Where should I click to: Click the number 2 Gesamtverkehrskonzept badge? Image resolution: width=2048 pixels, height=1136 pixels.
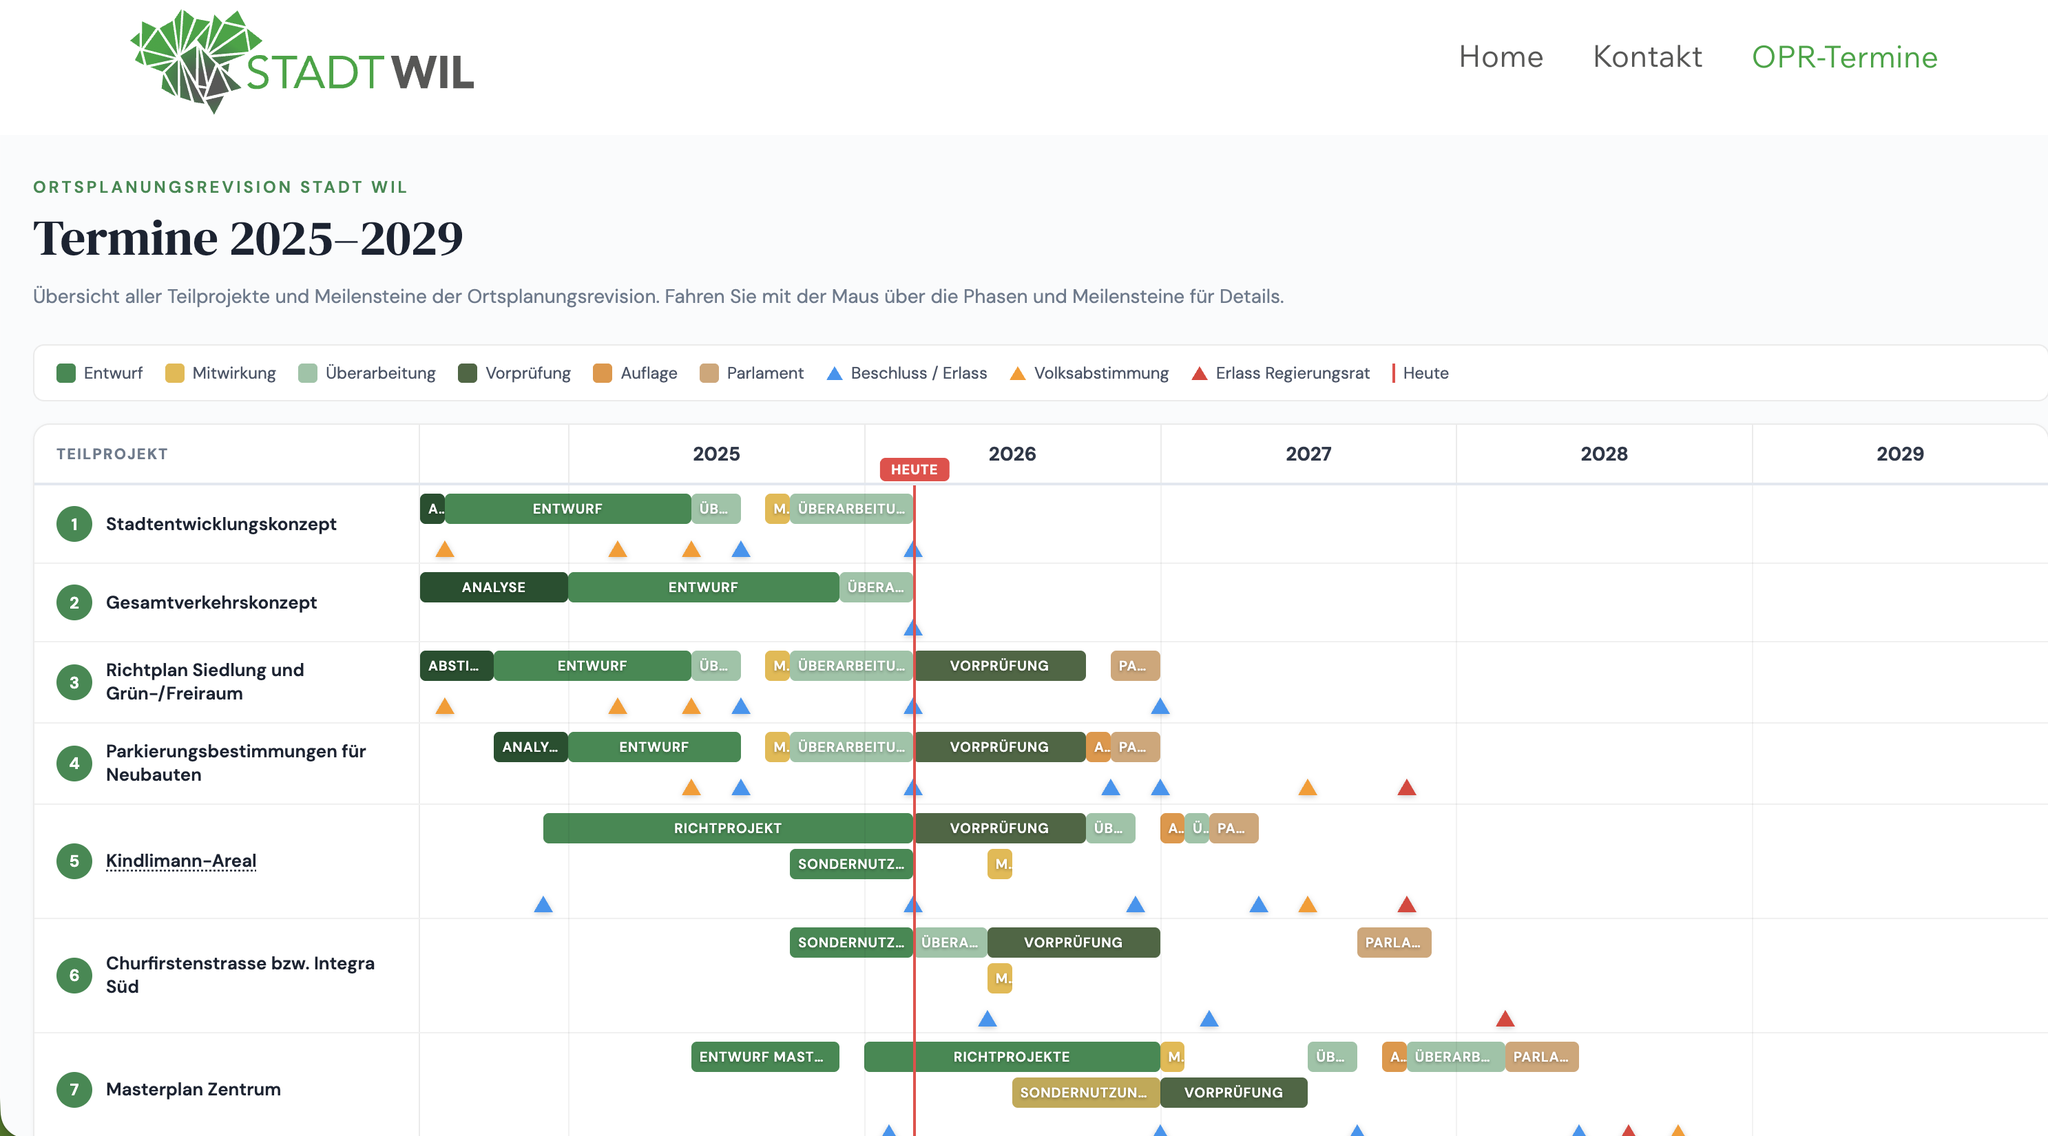pyautogui.click(x=74, y=603)
